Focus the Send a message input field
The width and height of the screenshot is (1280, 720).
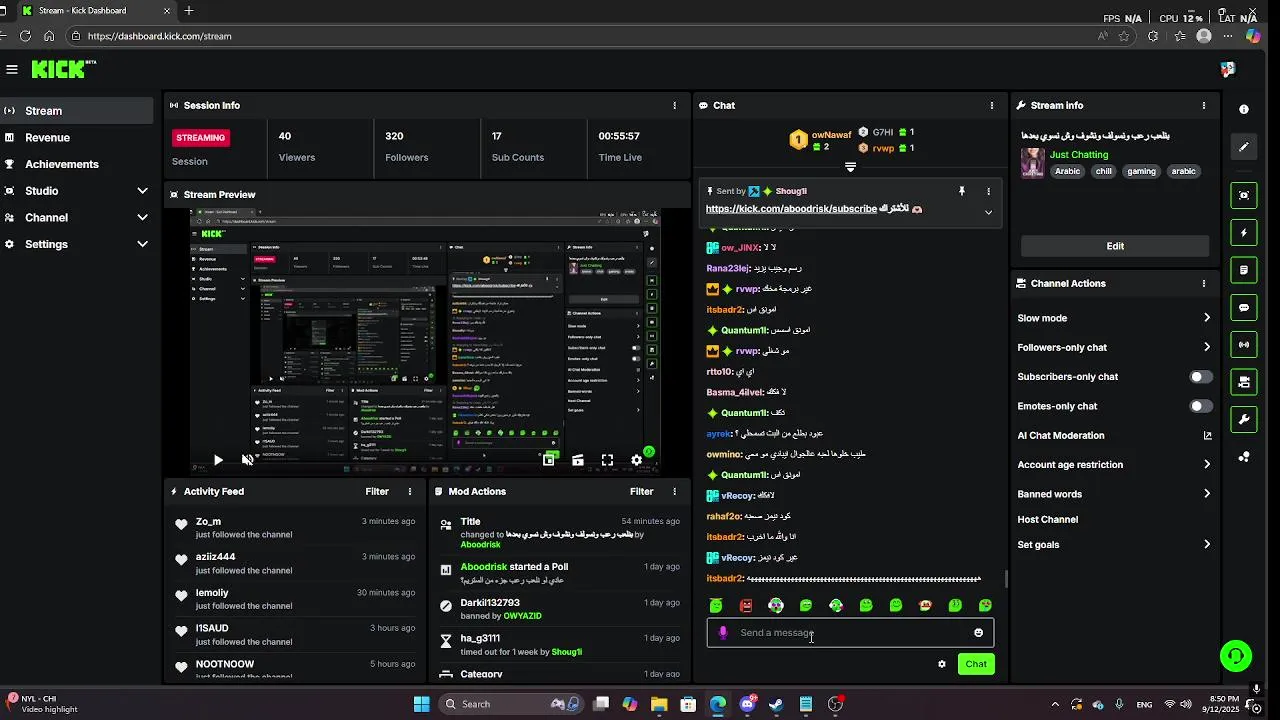[850, 633]
